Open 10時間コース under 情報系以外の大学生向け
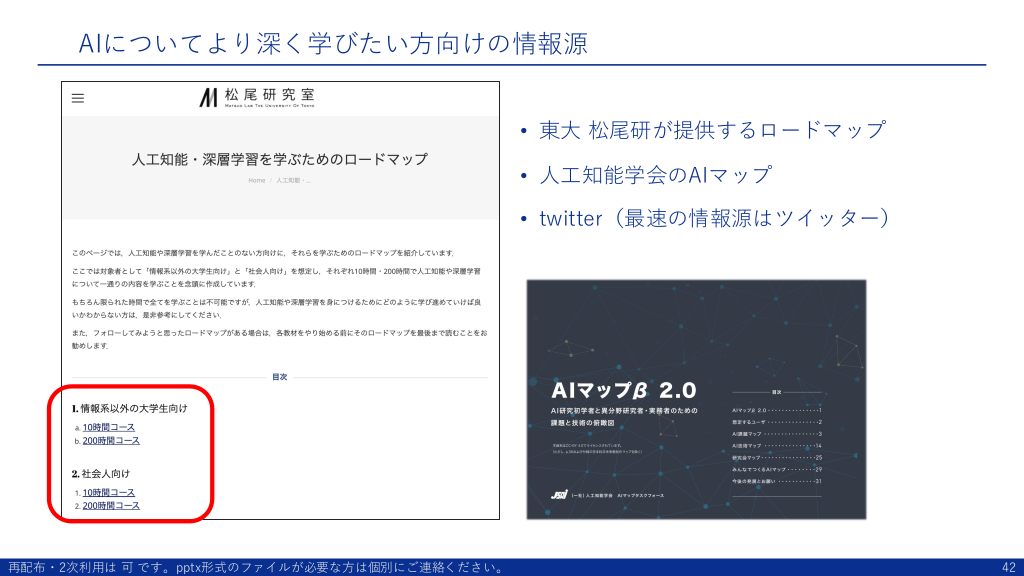Screen dimensions: 1024x576 coord(108,427)
